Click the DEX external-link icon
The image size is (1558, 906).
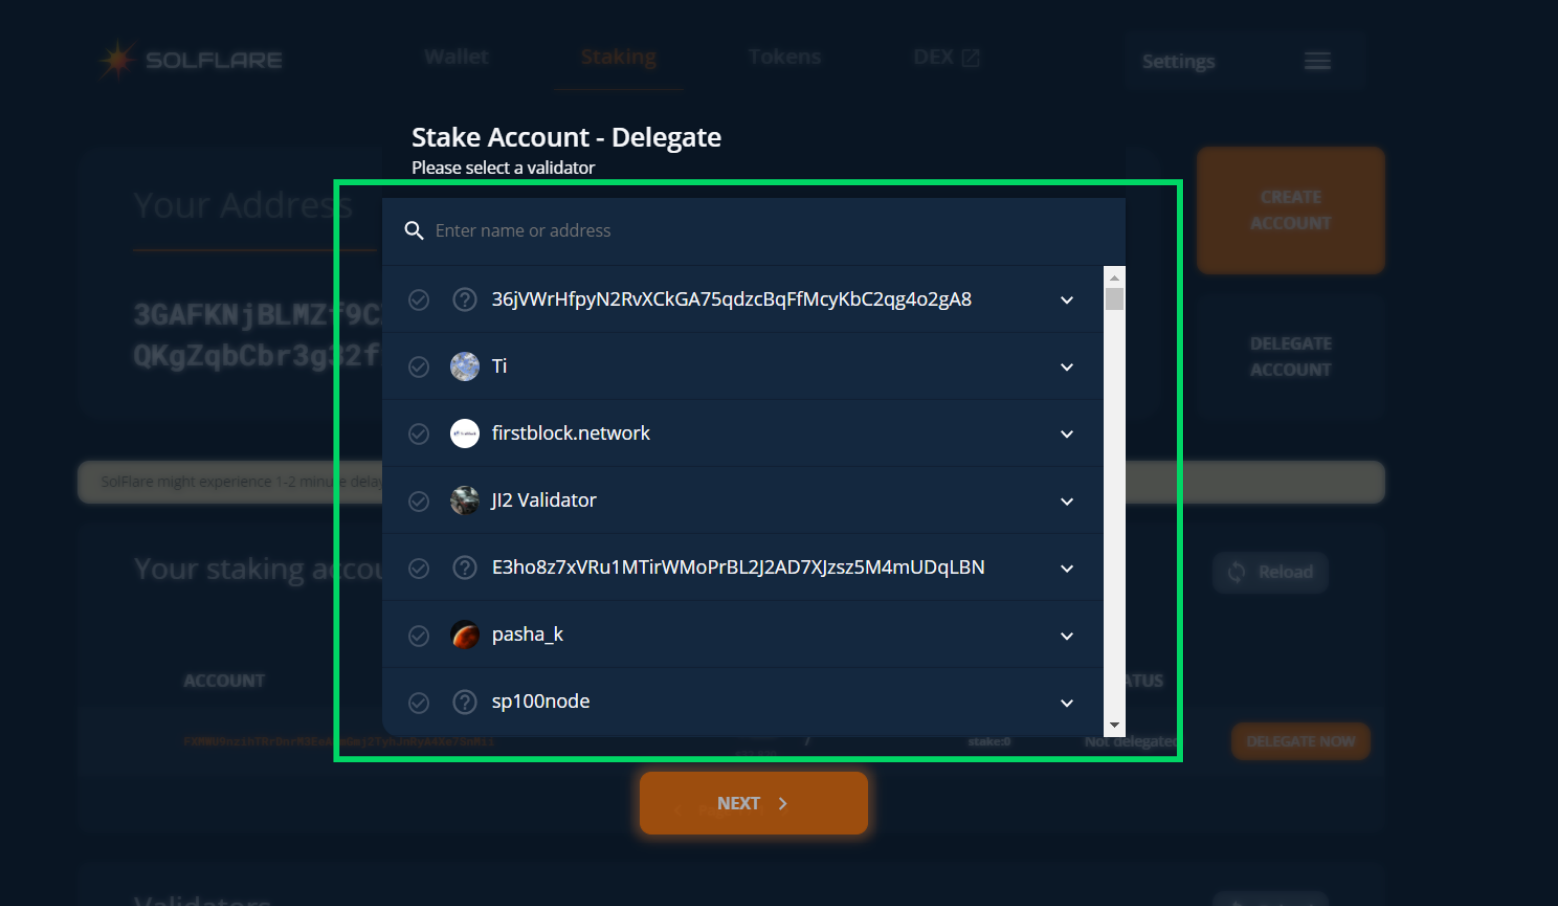click(970, 58)
